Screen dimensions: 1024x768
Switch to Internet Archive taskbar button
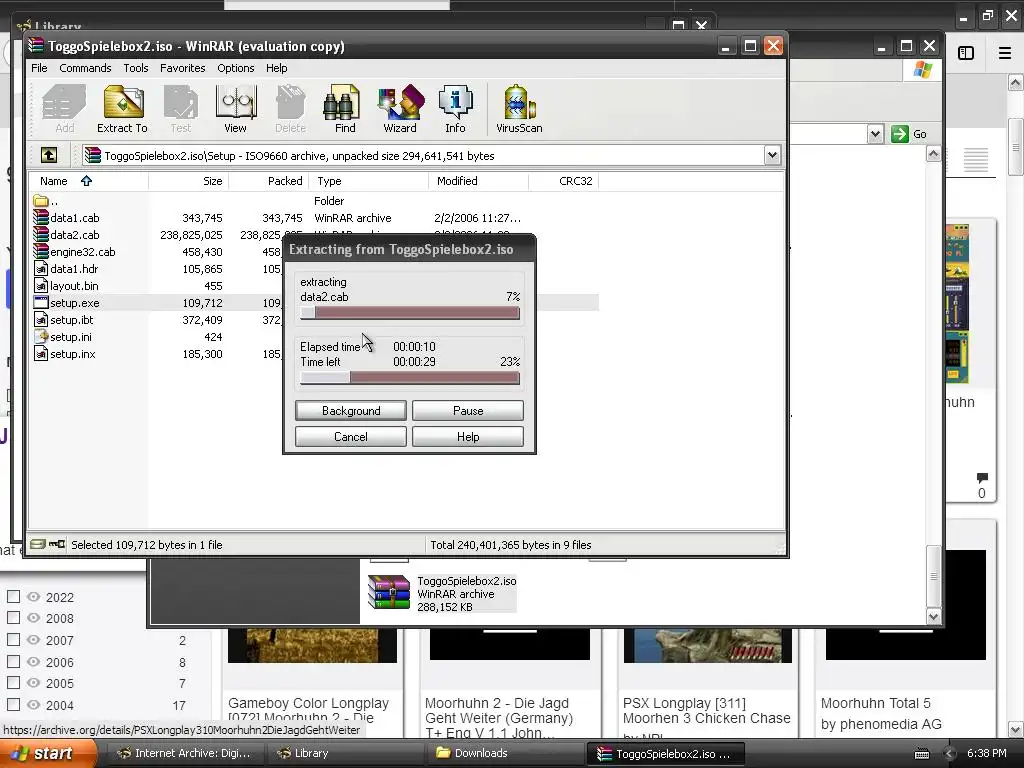184,753
